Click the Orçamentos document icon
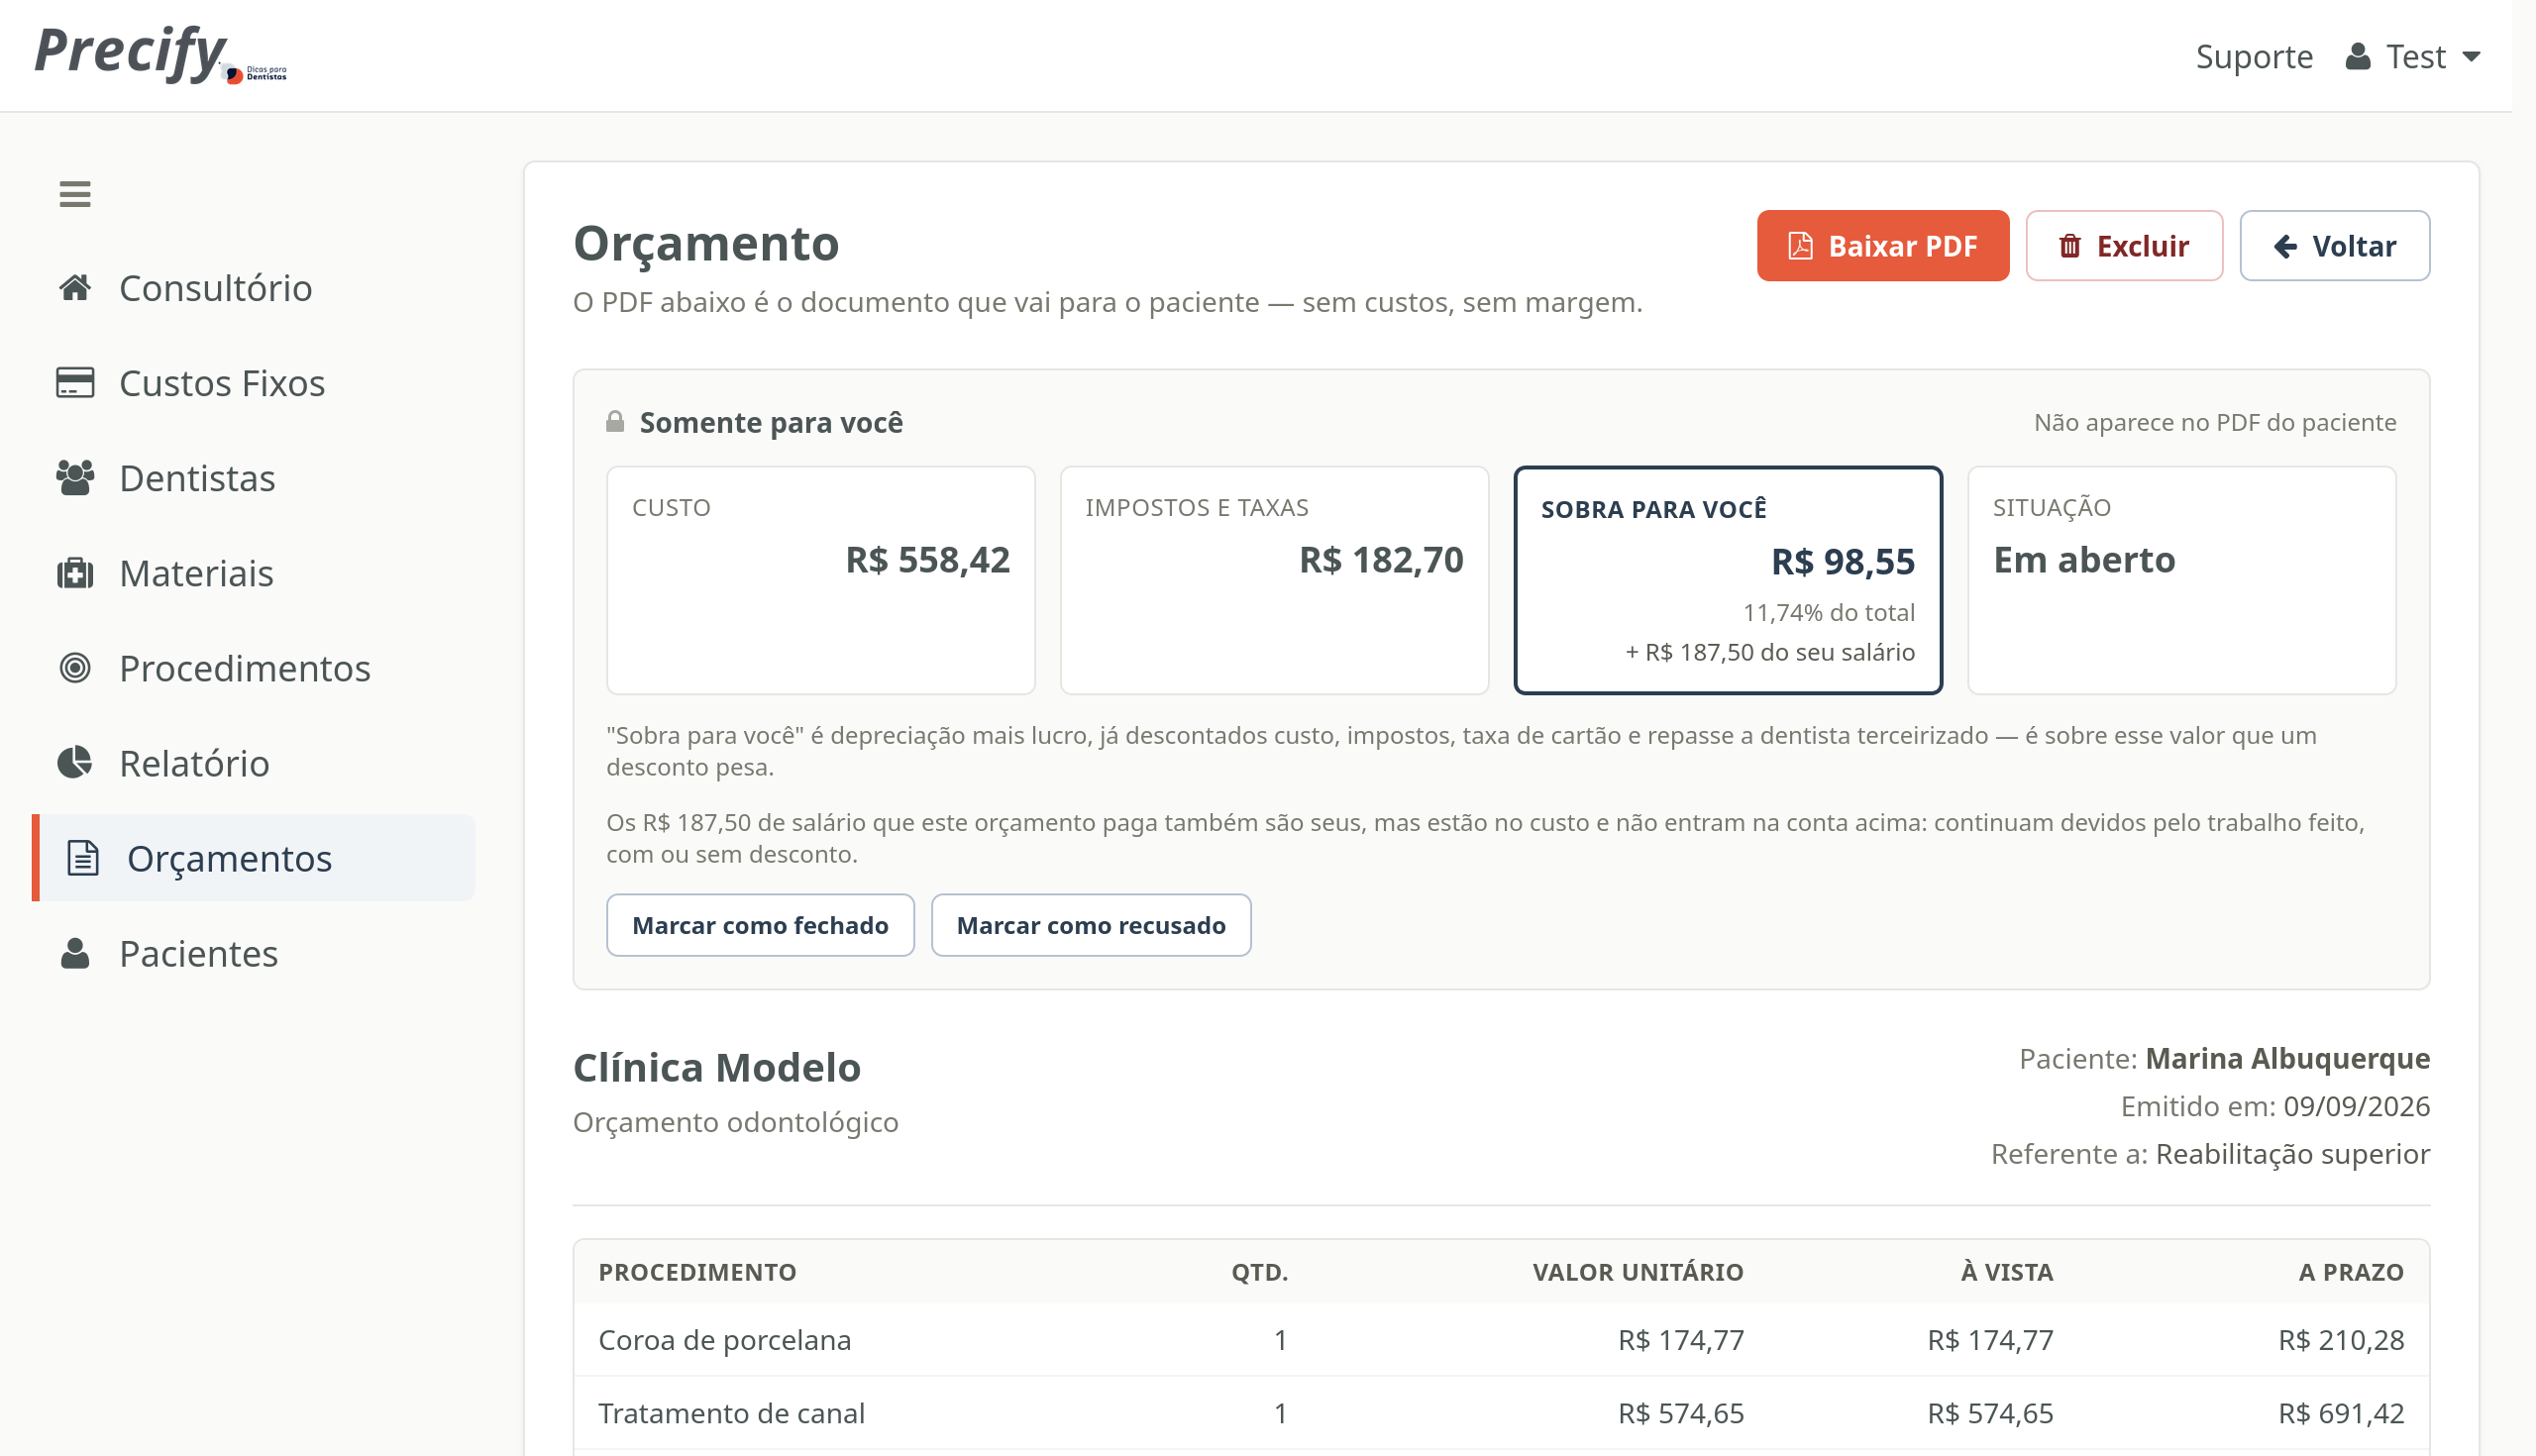2536x1456 pixels. [83, 858]
